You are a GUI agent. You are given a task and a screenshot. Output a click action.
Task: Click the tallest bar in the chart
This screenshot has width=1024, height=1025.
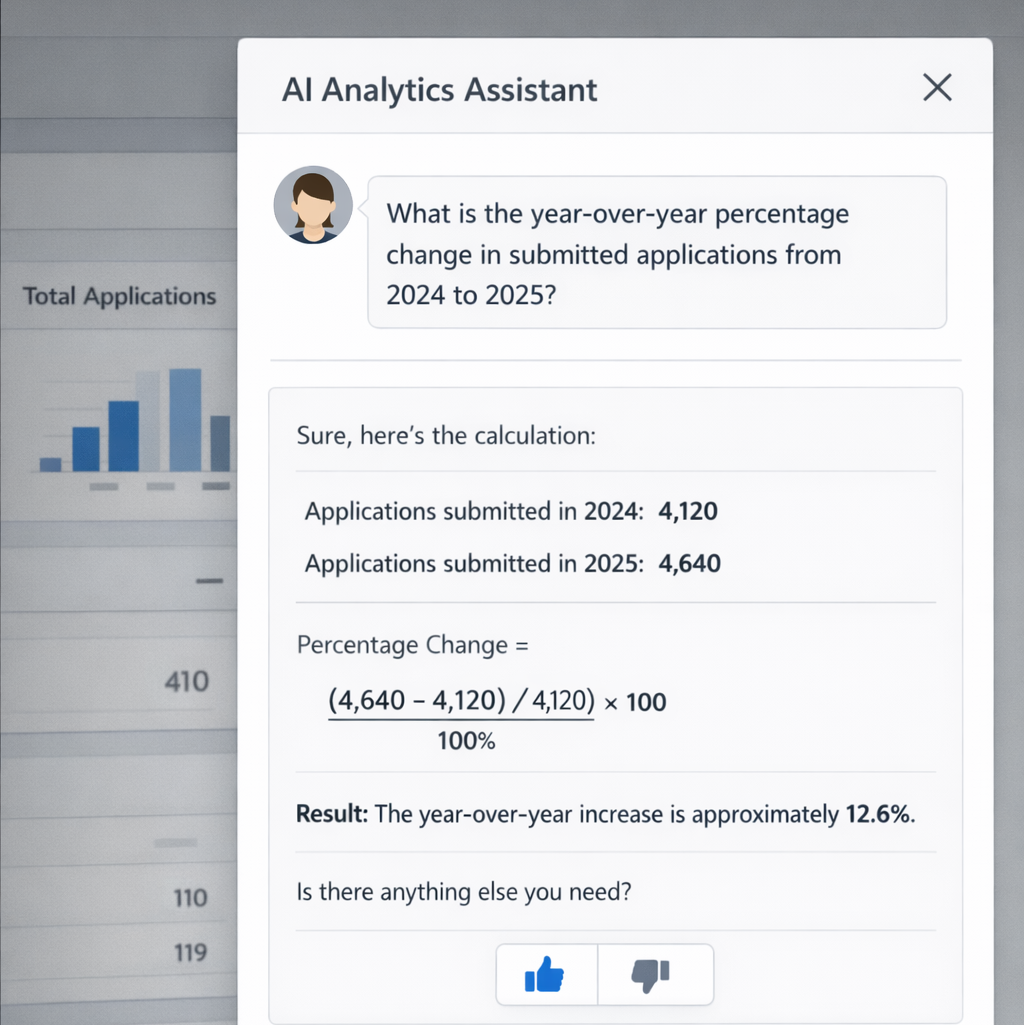[185, 419]
